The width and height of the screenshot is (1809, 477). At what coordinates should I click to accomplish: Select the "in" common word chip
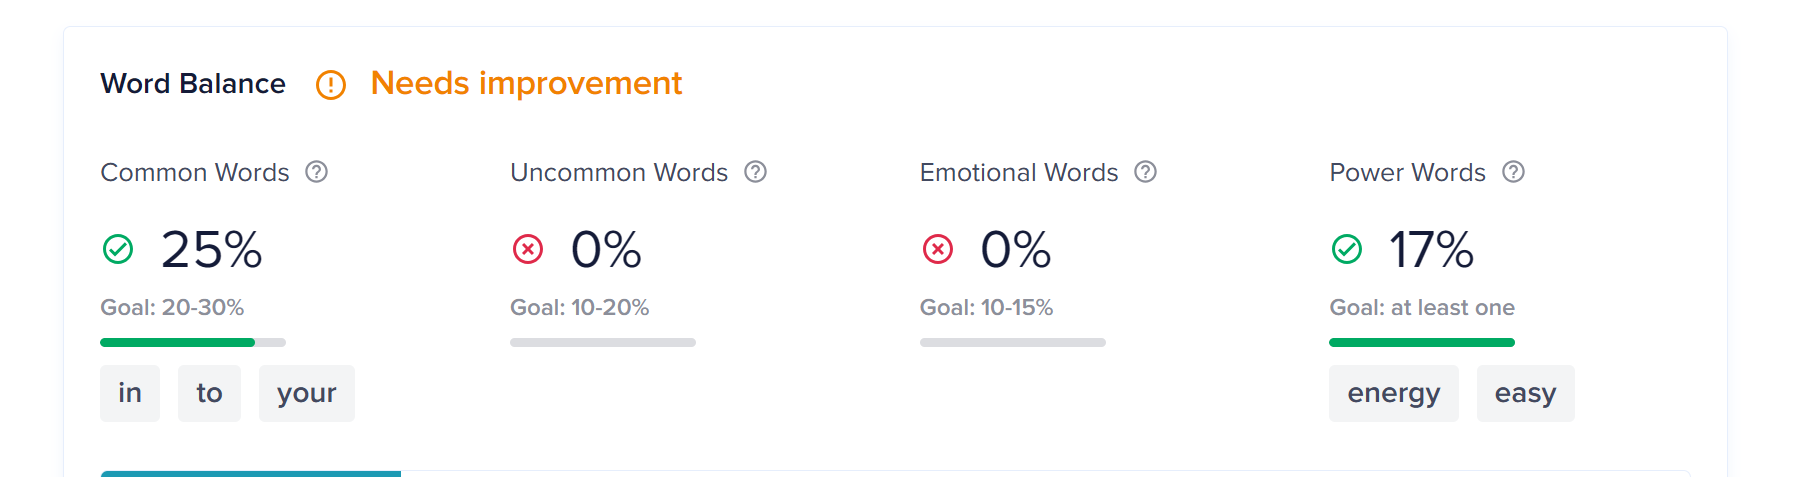pyautogui.click(x=130, y=393)
